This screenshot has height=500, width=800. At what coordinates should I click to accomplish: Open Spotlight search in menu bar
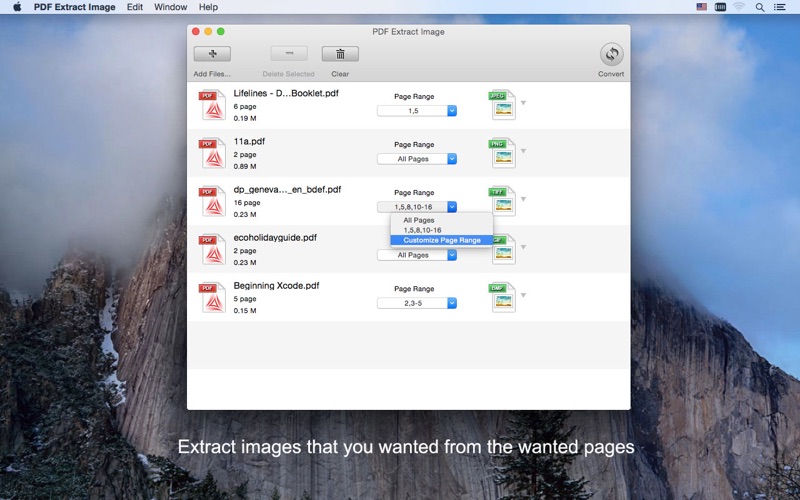click(760, 7)
